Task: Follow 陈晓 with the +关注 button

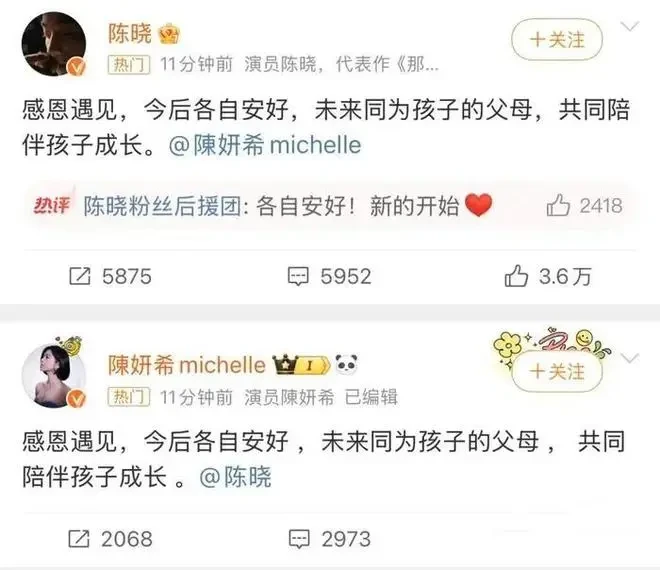Action: pos(557,40)
